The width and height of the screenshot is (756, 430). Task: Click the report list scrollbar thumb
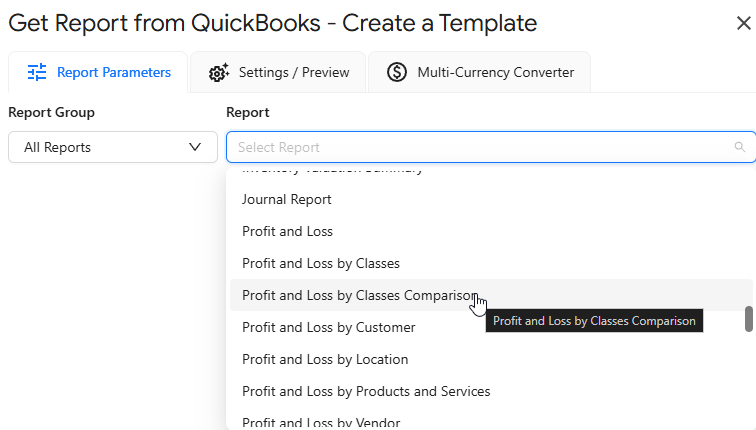coord(748,319)
